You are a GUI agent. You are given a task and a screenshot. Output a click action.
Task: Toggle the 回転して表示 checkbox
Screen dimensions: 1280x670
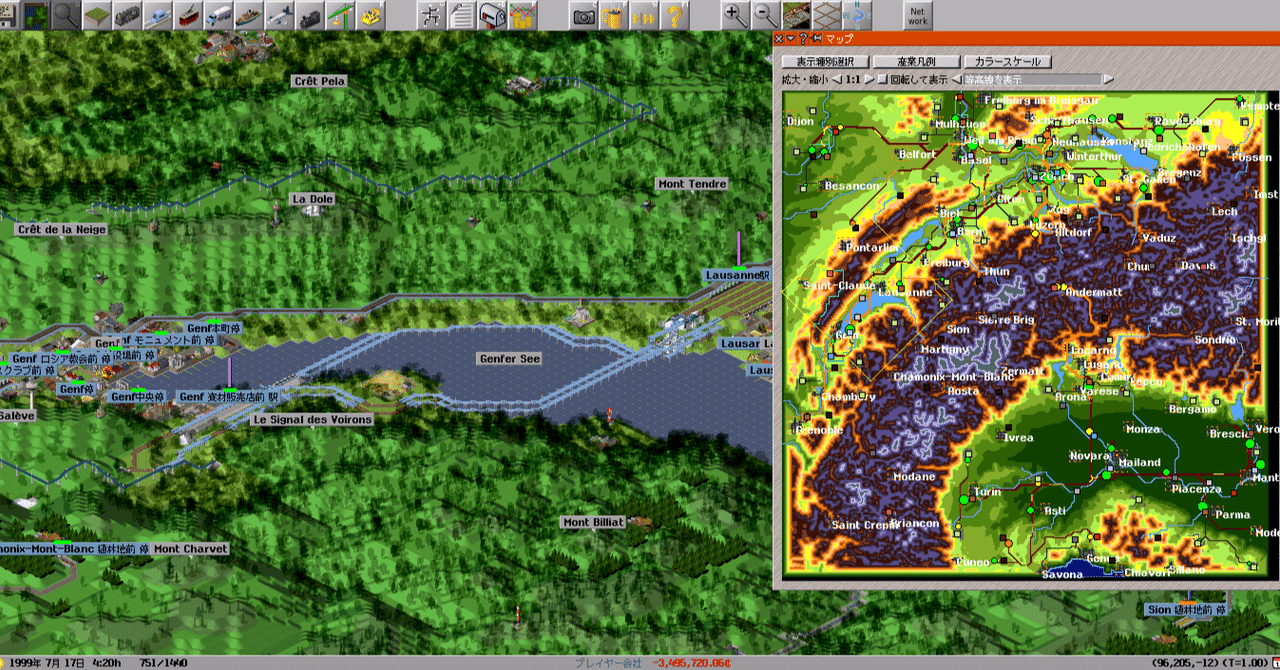[882, 79]
